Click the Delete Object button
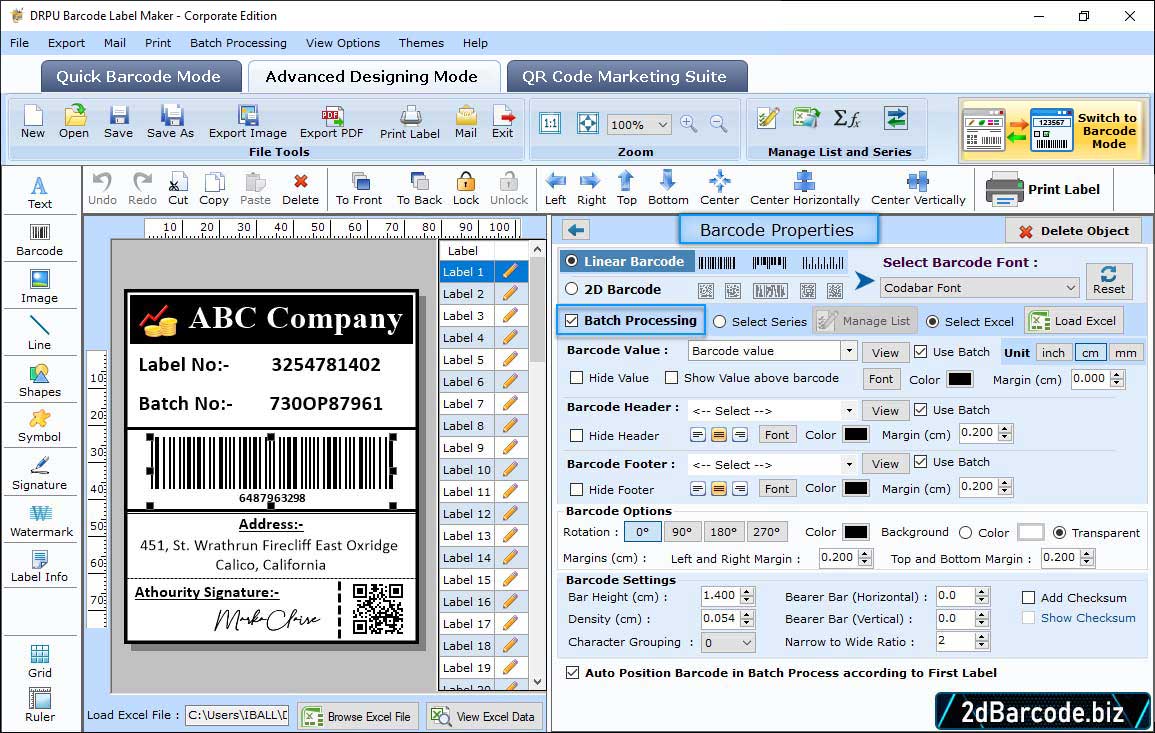The width and height of the screenshot is (1155, 733). pyautogui.click(x=1073, y=231)
